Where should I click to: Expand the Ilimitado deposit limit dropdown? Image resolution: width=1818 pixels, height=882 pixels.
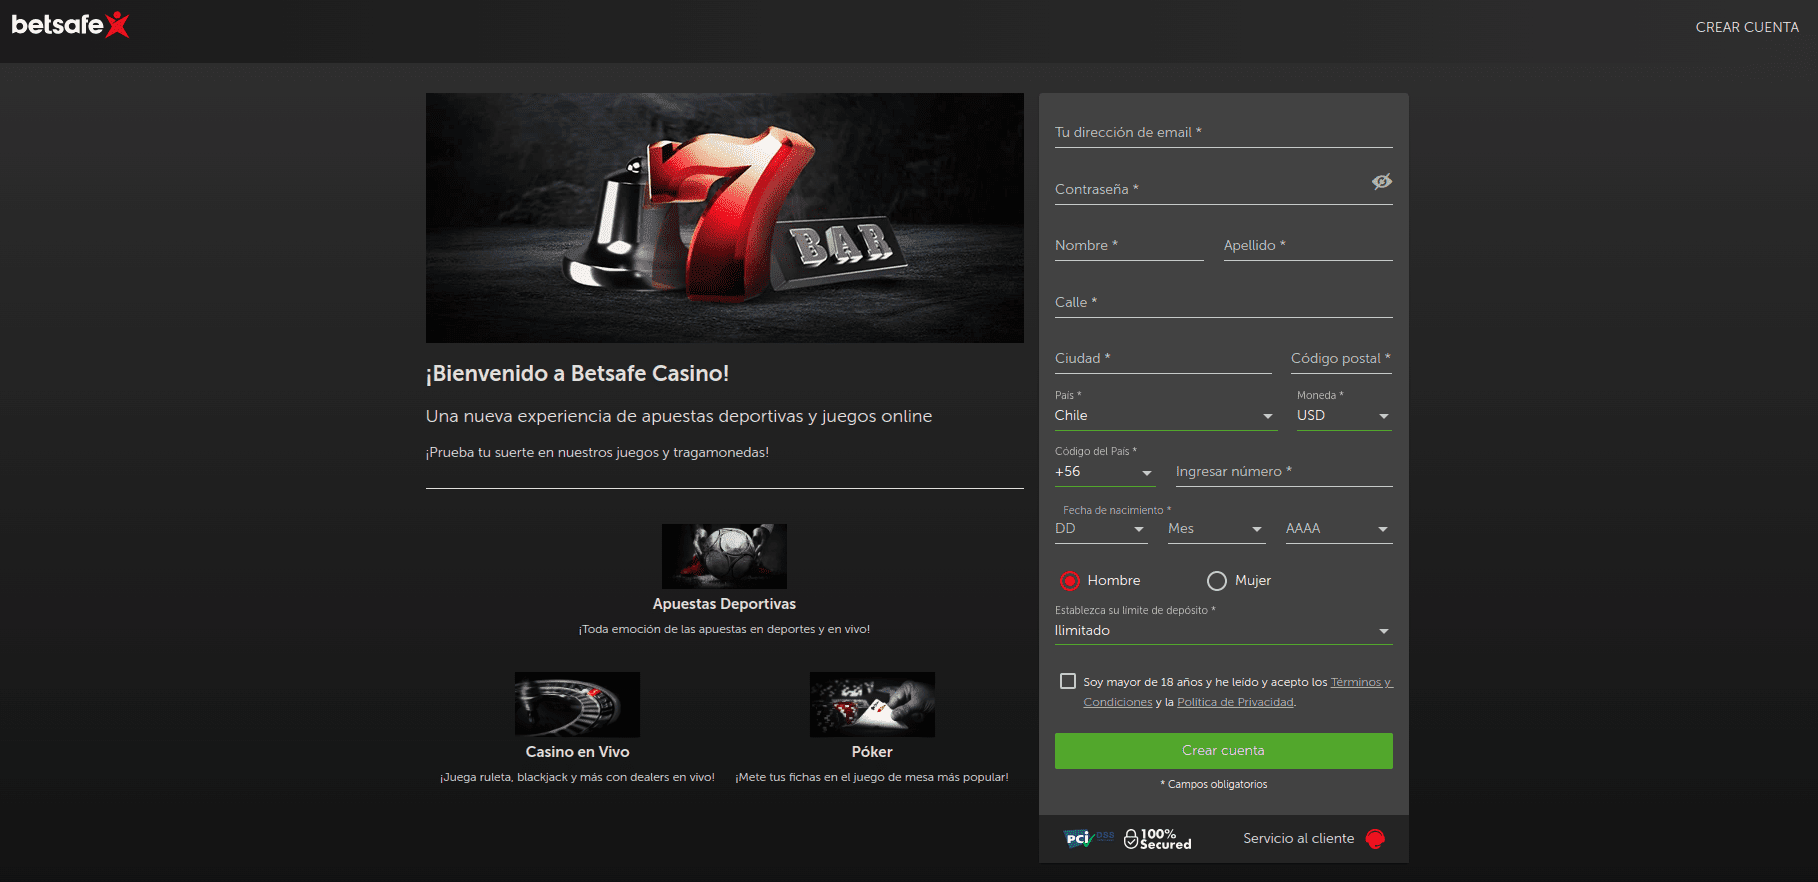(x=1224, y=631)
